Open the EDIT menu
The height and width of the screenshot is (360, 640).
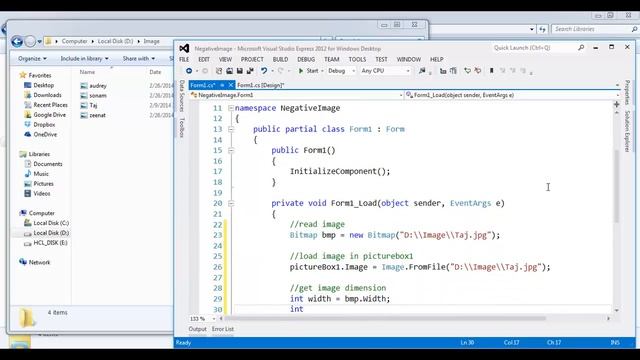tap(204, 59)
